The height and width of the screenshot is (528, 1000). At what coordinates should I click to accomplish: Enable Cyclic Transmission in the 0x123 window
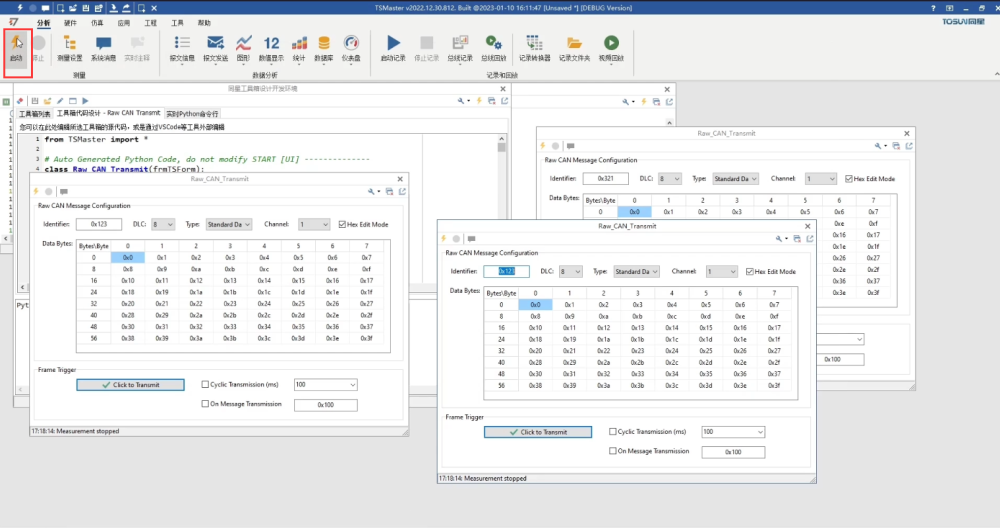(x=206, y=384)
